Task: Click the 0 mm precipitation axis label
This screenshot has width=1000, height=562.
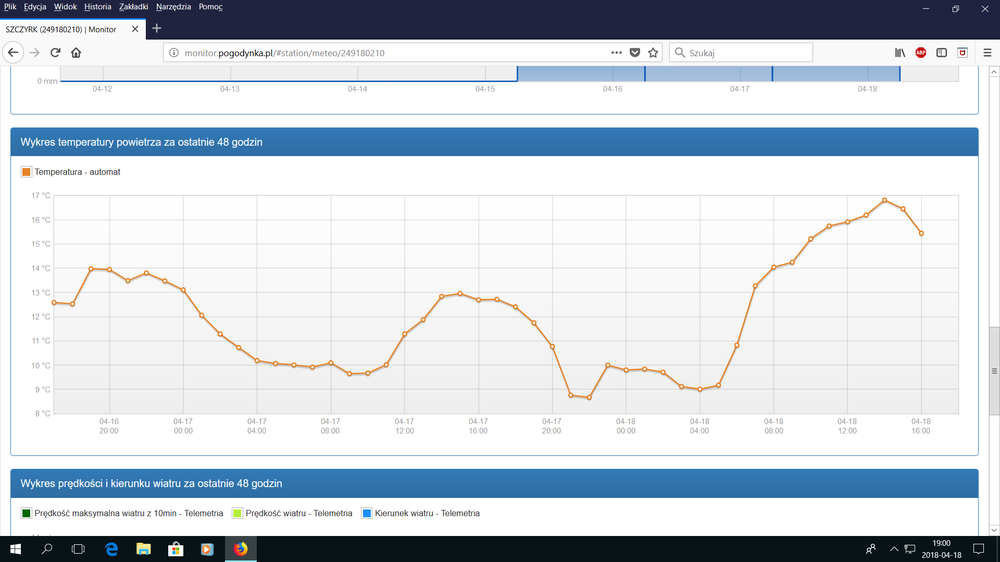Action: 47,81
